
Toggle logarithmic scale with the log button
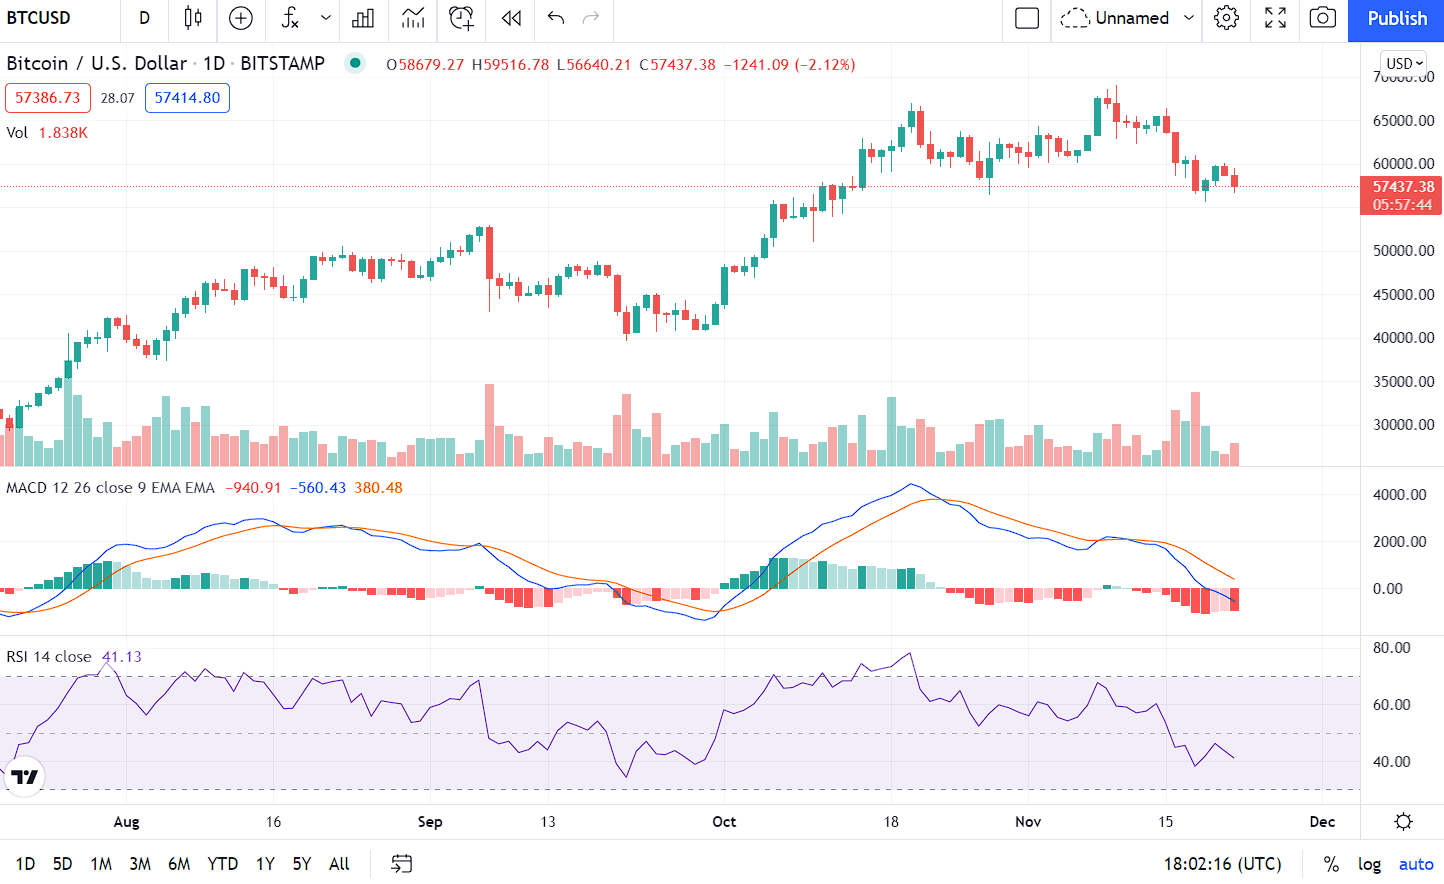[1369, 864]
